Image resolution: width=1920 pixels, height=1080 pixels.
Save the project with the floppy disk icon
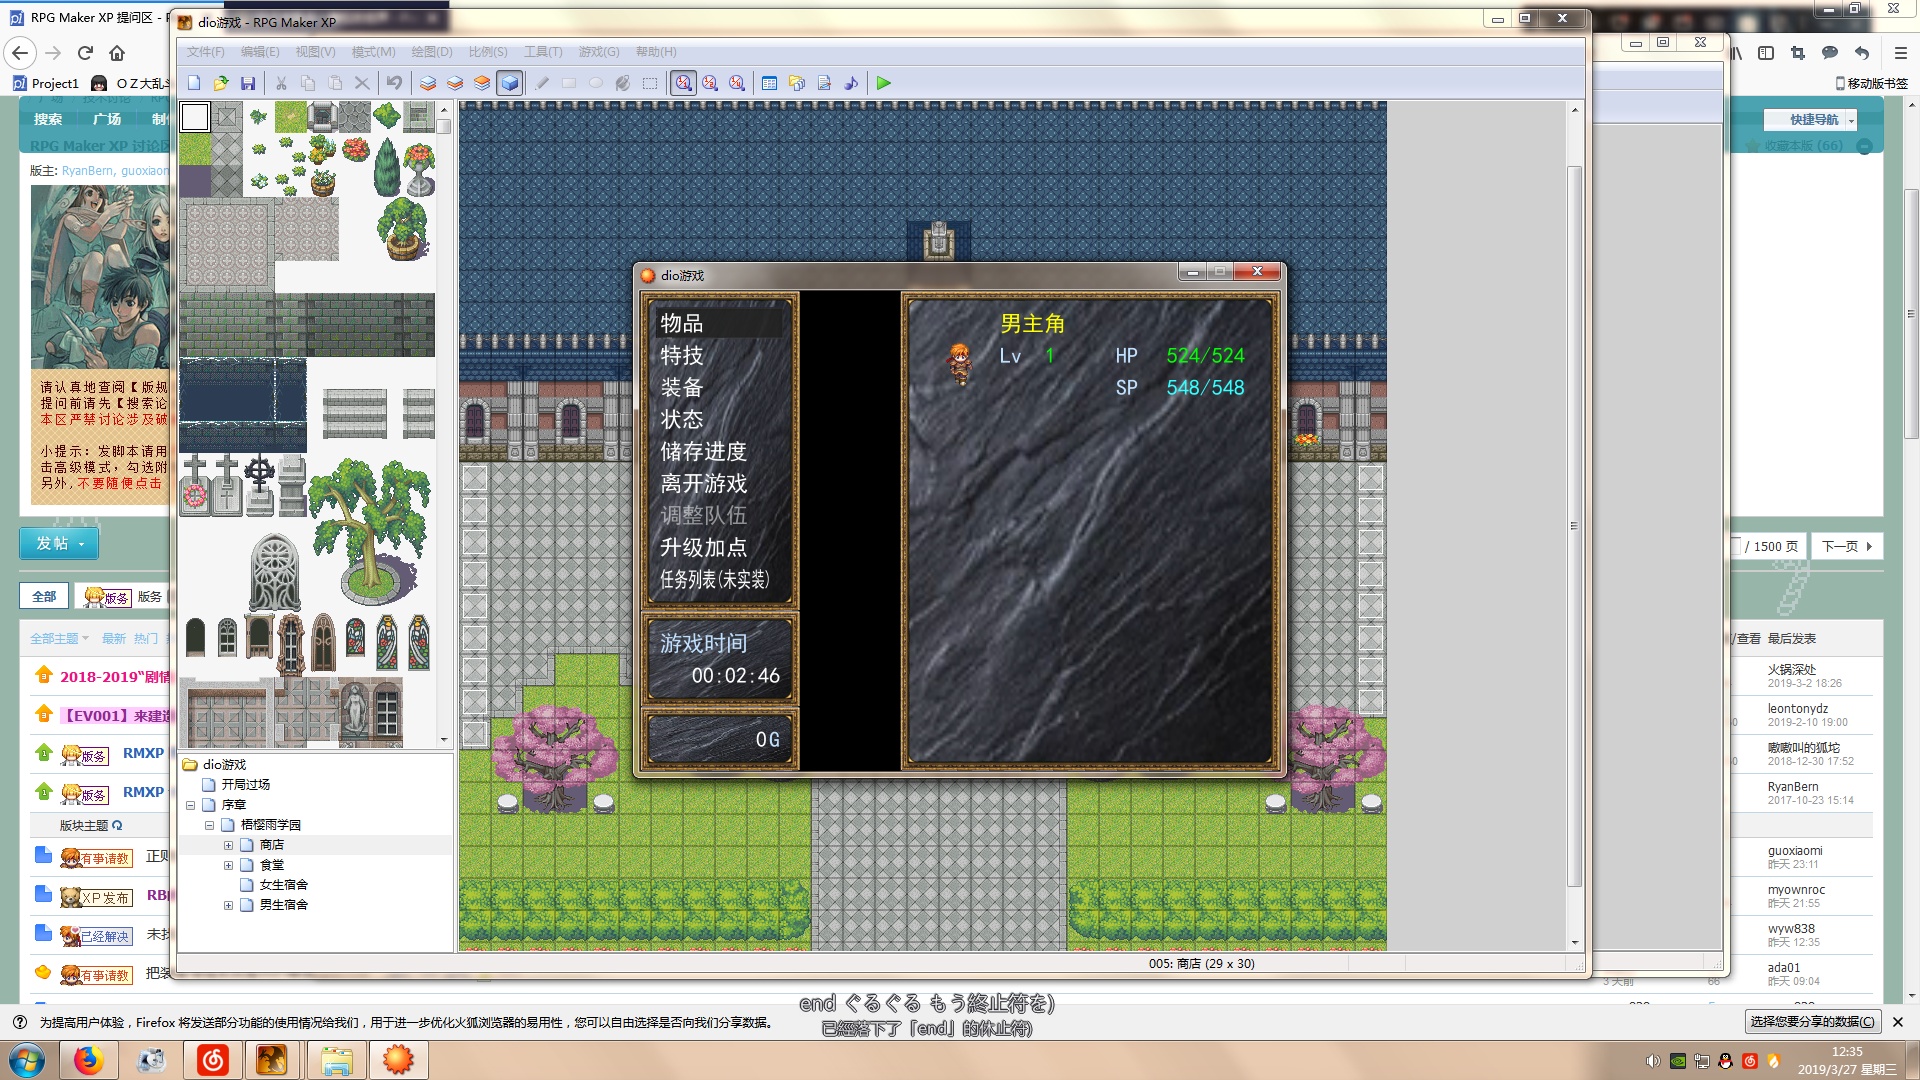coord(248,83)
